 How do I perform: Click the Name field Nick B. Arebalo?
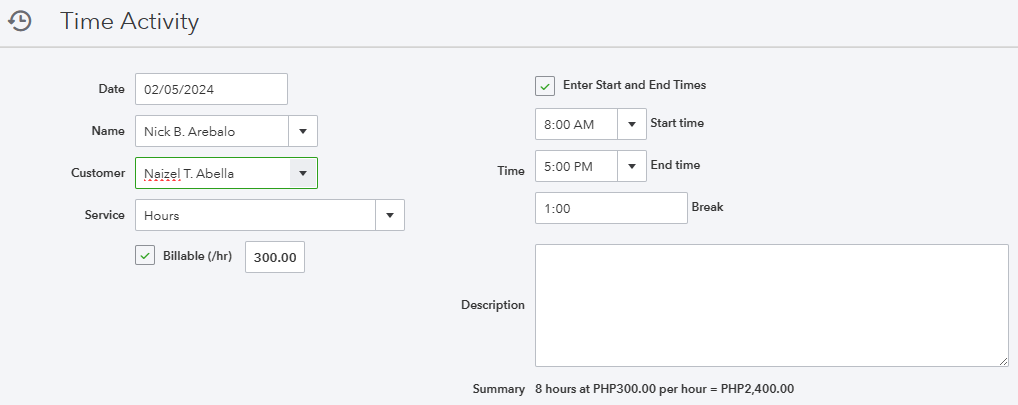tap(212, 131)
